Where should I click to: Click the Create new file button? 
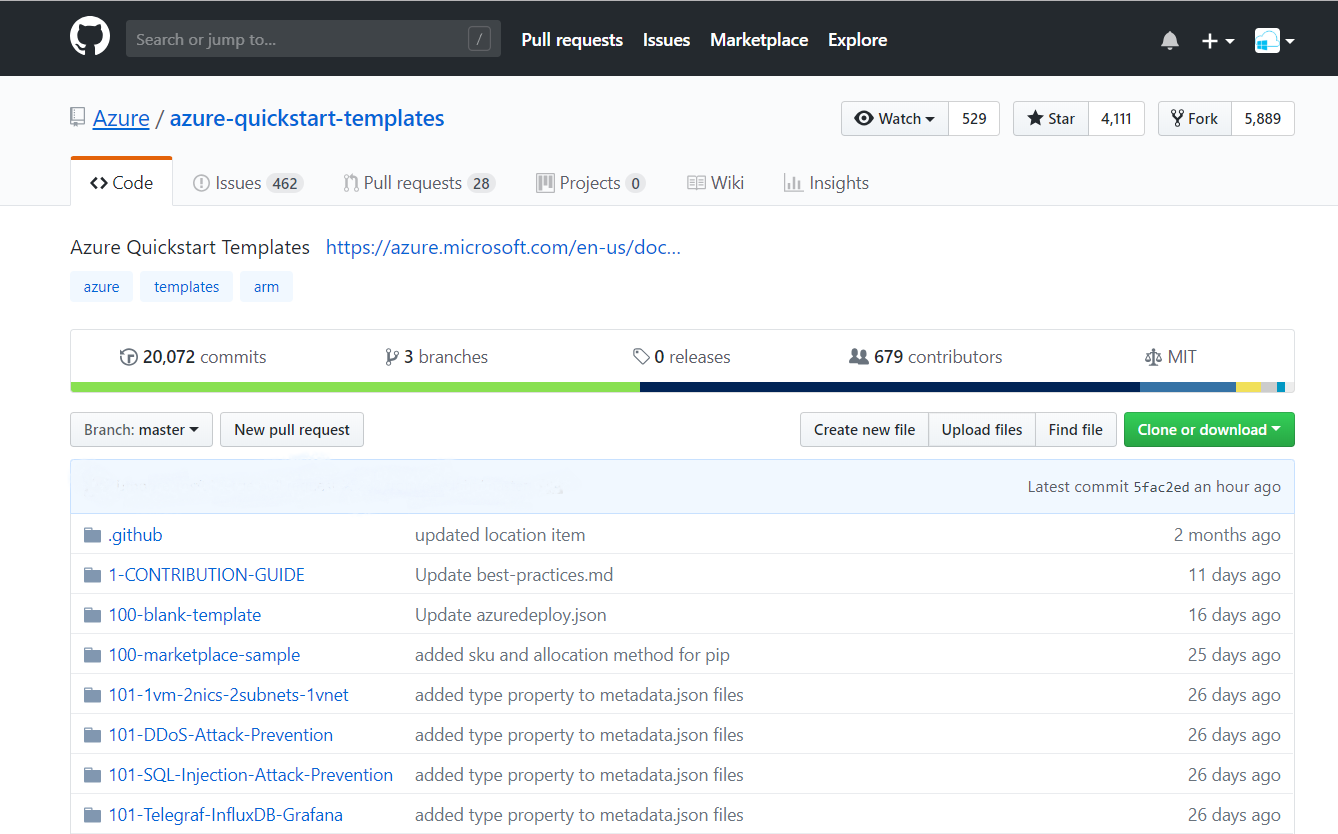[865, 430]
